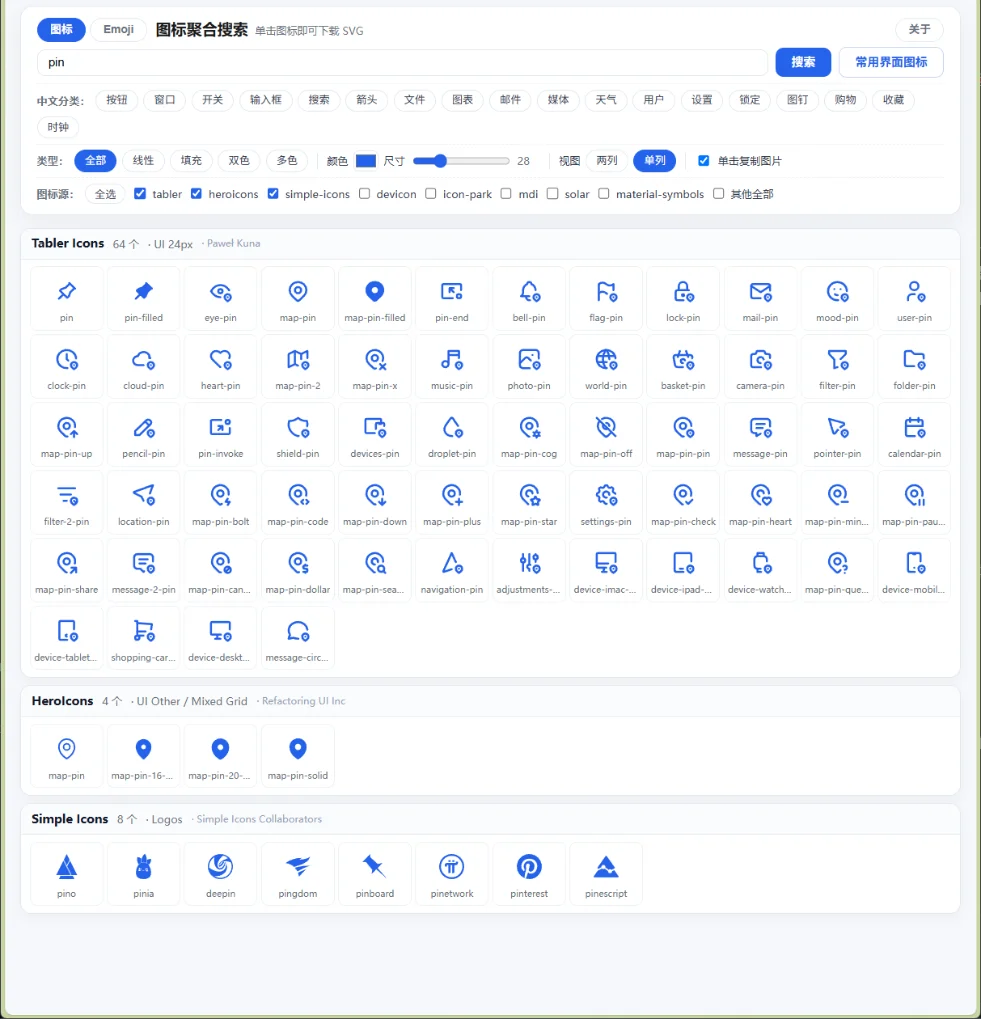Download the pin icon in Tabler Icons
This screenshot has width=981, height=1019.
[x=66, y=298]
